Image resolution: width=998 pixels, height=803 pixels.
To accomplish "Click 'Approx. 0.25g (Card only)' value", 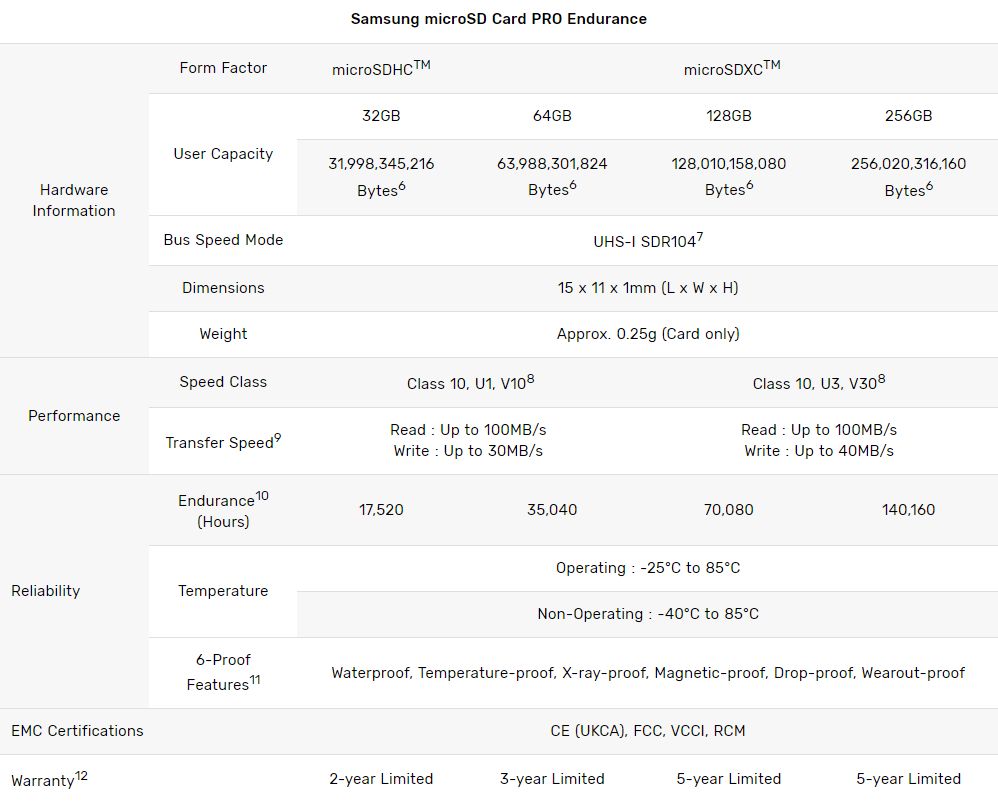I will coord(648,334).
